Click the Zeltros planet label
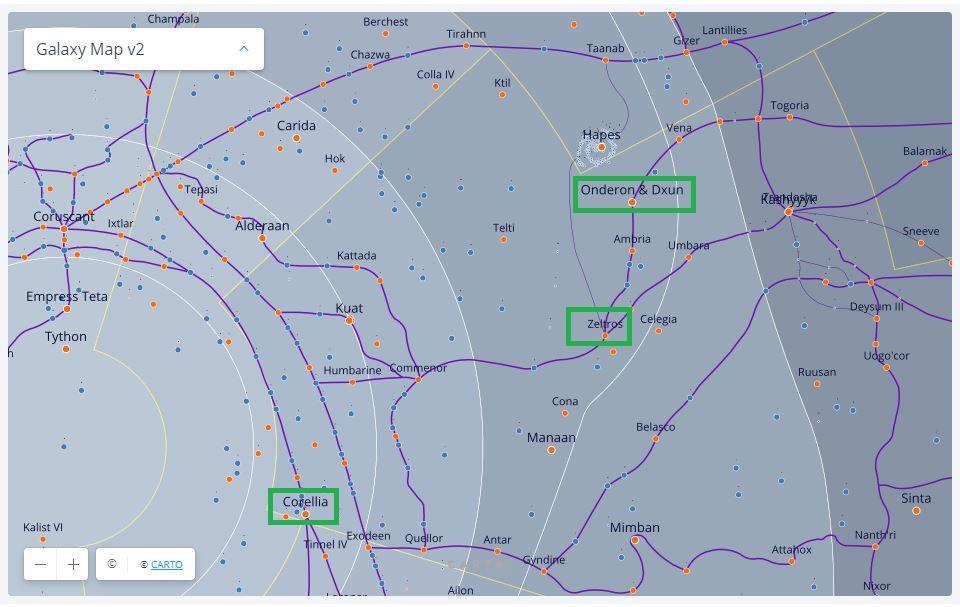960x607 pixels. click(605, 323)
